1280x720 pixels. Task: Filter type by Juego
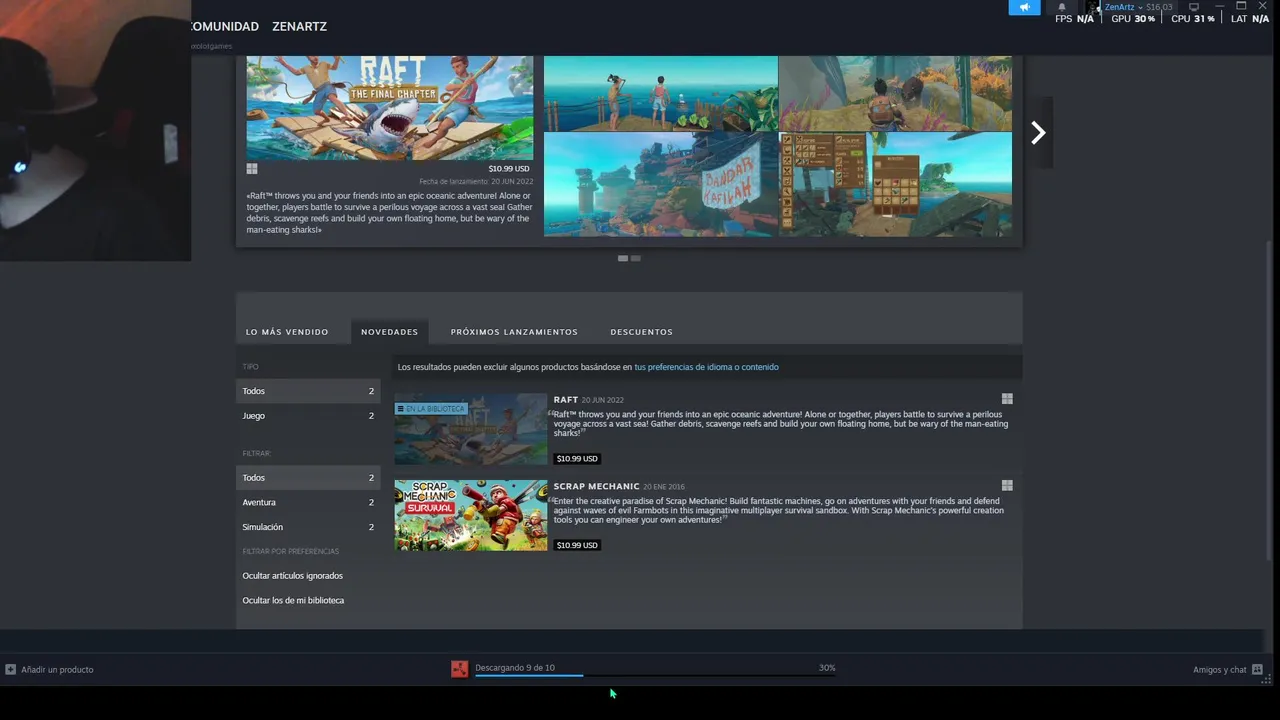click(x=308, y=416)
